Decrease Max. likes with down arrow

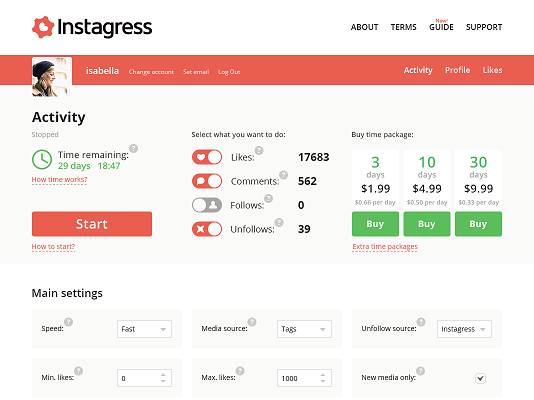[x=323, y=381]
